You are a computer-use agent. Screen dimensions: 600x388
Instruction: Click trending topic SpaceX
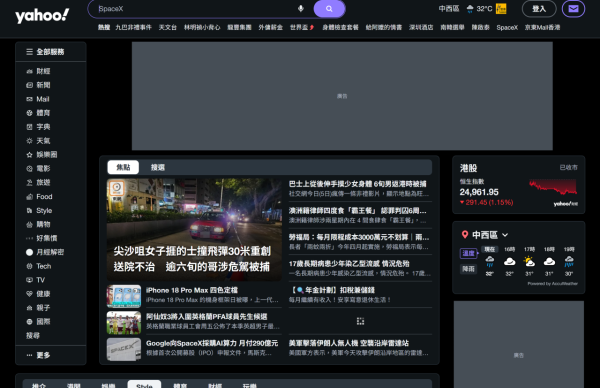pos(507,28)
